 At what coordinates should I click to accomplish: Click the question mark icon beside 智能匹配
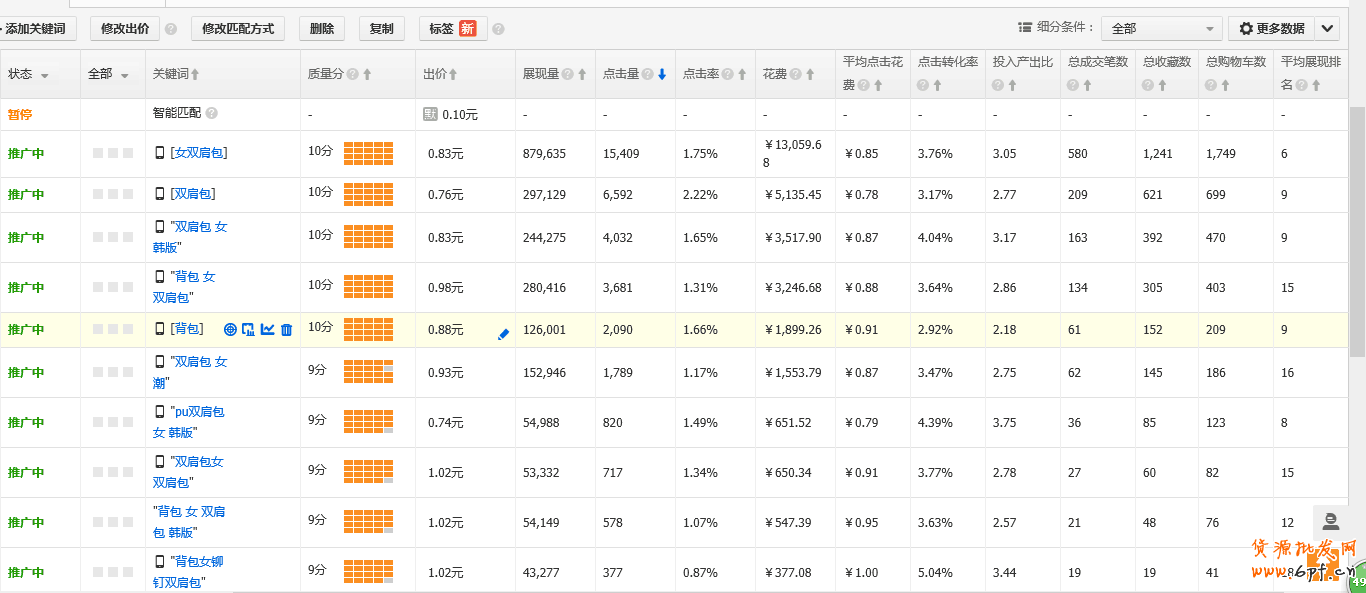212,114
